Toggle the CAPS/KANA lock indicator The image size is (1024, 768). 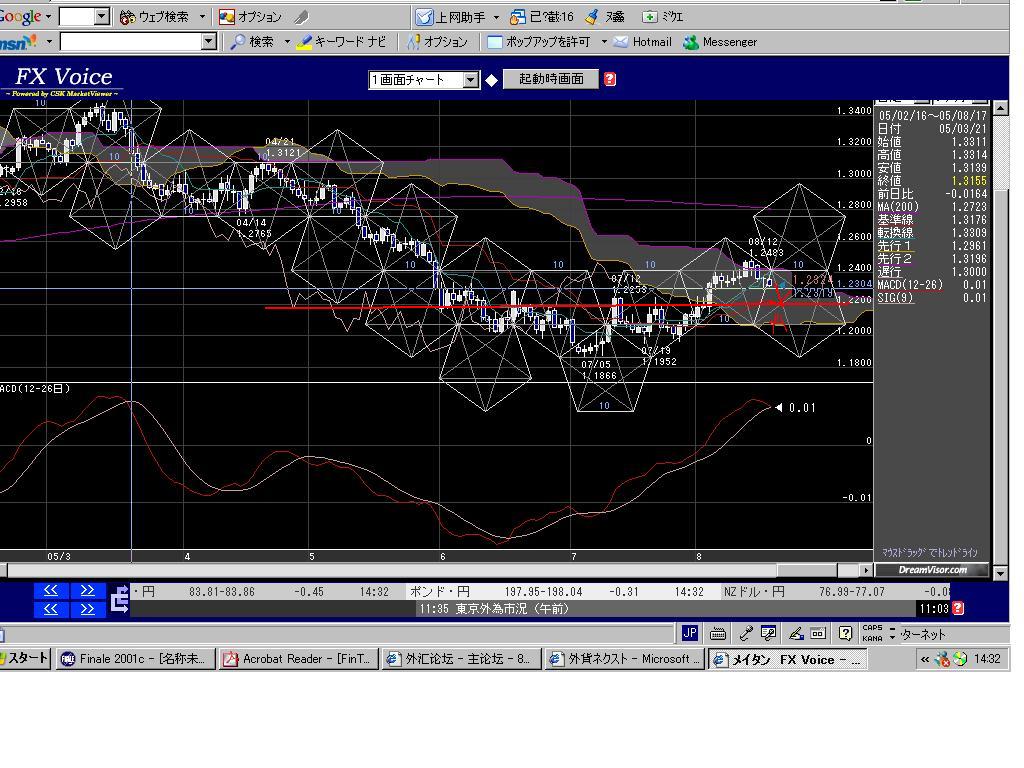click(x=872, y=633)
